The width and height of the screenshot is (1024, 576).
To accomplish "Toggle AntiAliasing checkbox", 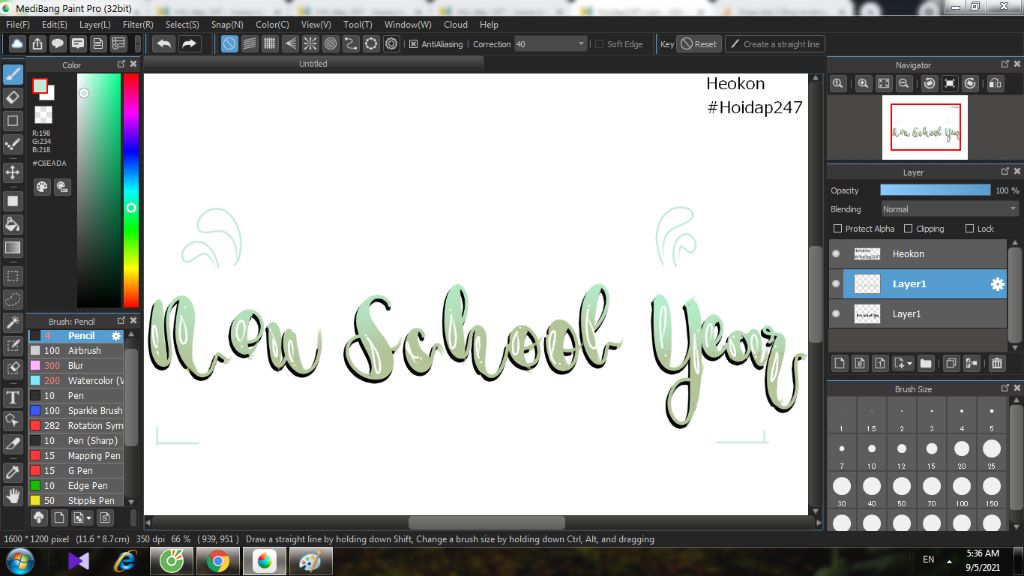I will pos(413,44).
